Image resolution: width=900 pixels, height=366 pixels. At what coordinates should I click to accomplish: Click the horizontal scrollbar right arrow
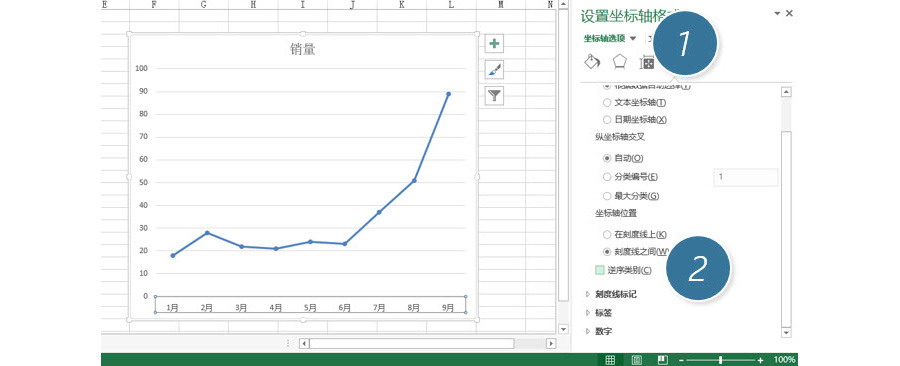(551, 344)
